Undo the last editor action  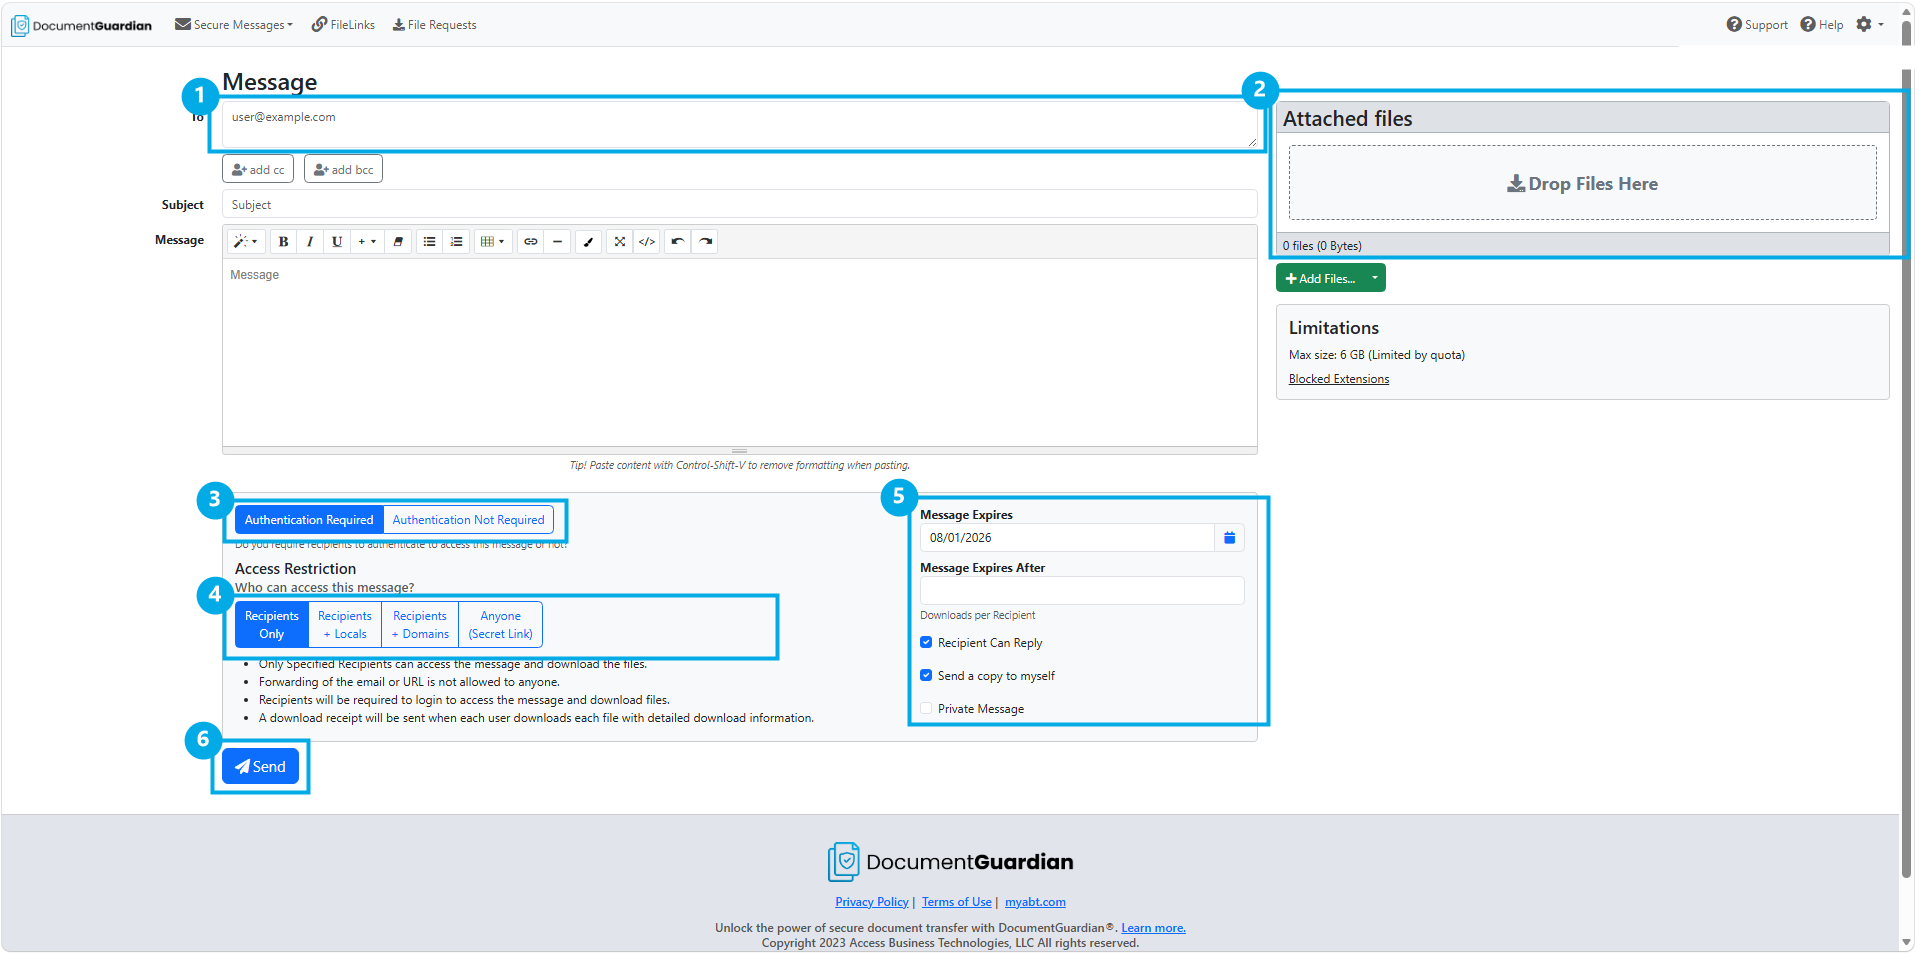pyautogui.click(x=678, y=241)
